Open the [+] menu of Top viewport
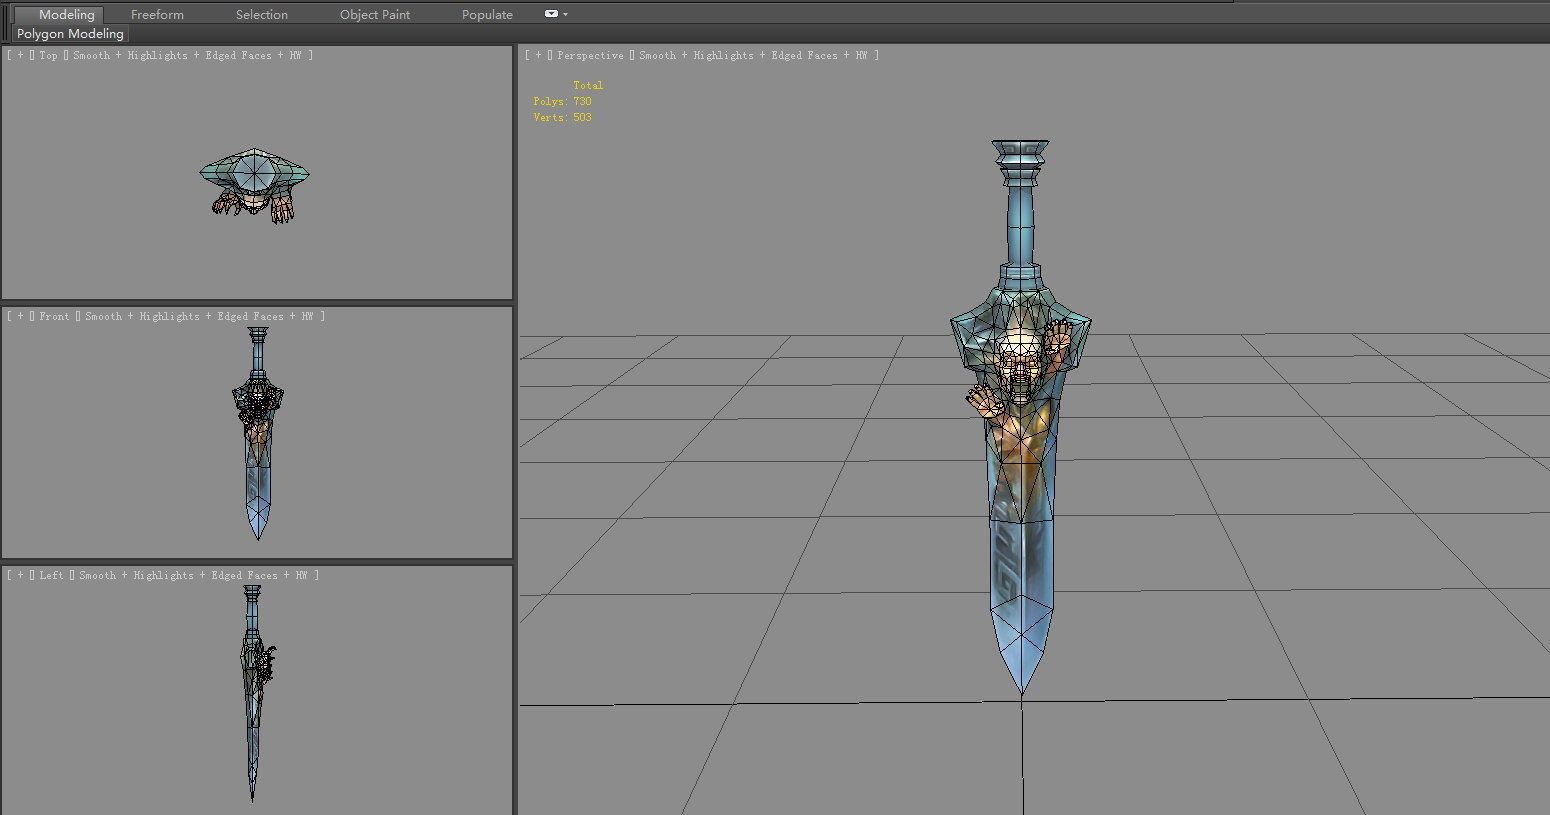 pos(20,55)
